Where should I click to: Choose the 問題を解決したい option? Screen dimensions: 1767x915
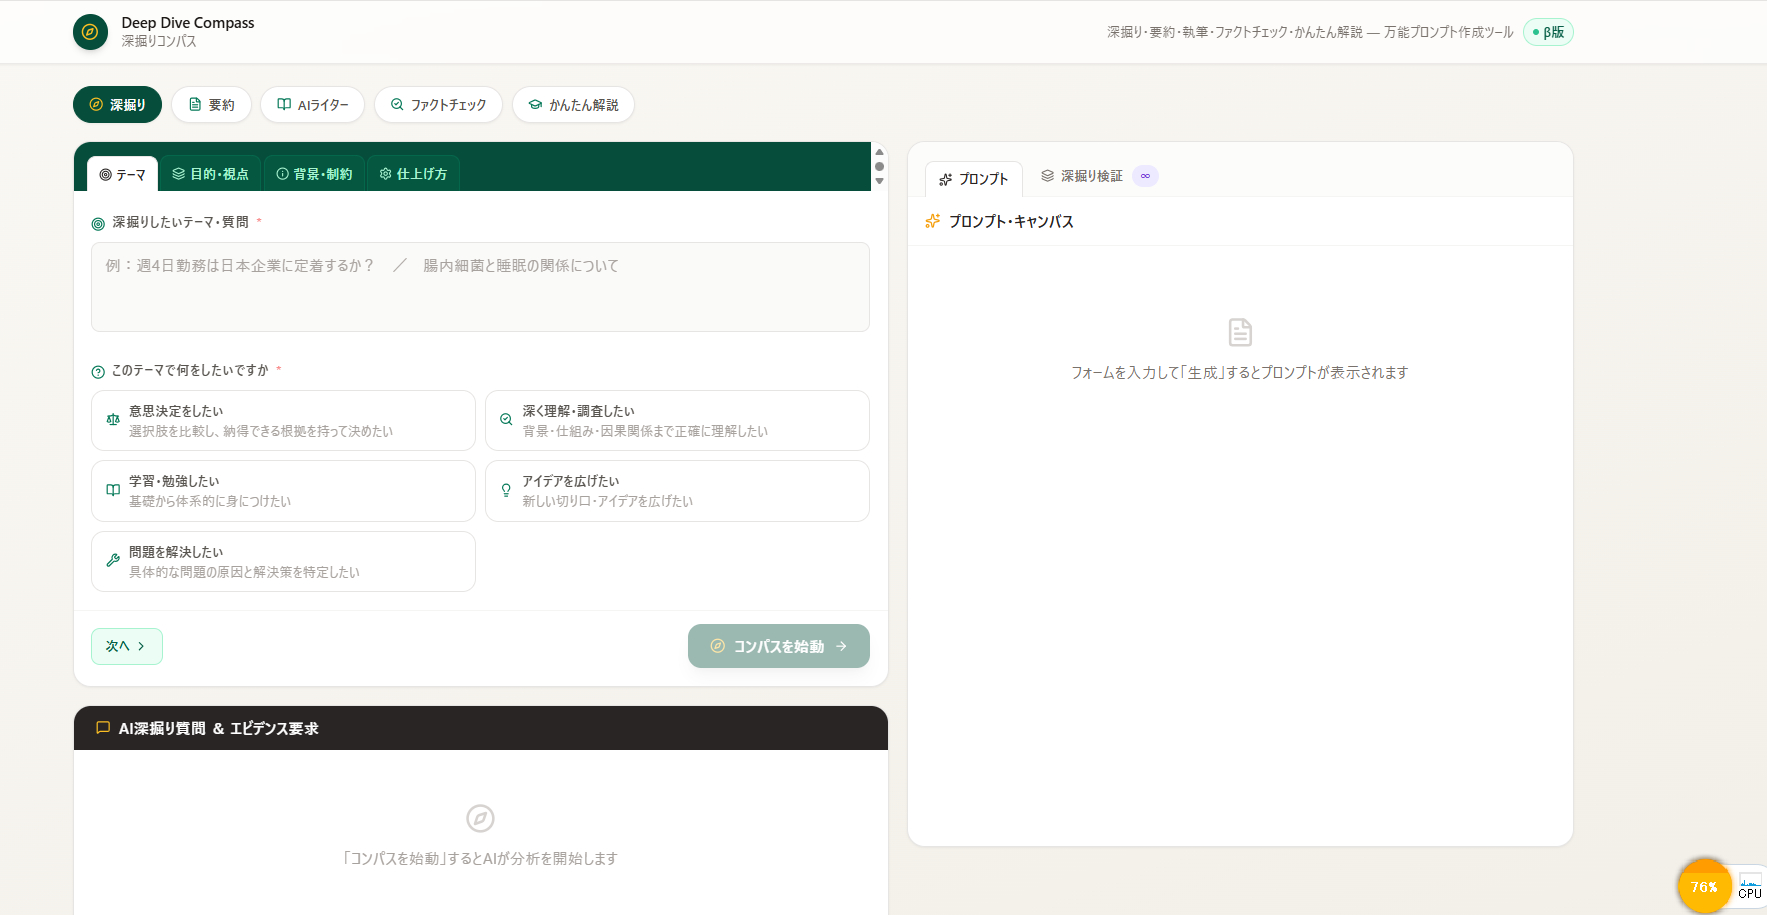(283, 562)
